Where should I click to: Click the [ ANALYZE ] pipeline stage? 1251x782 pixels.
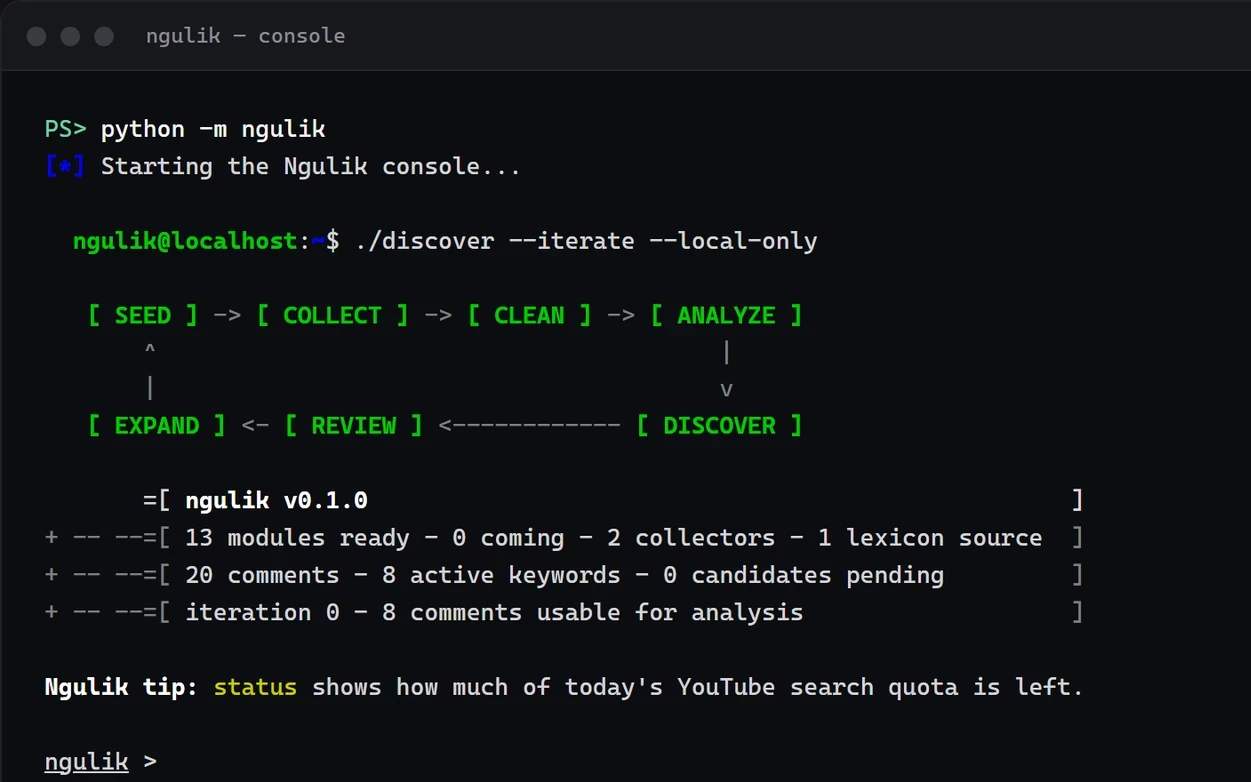tap(726, 315)
